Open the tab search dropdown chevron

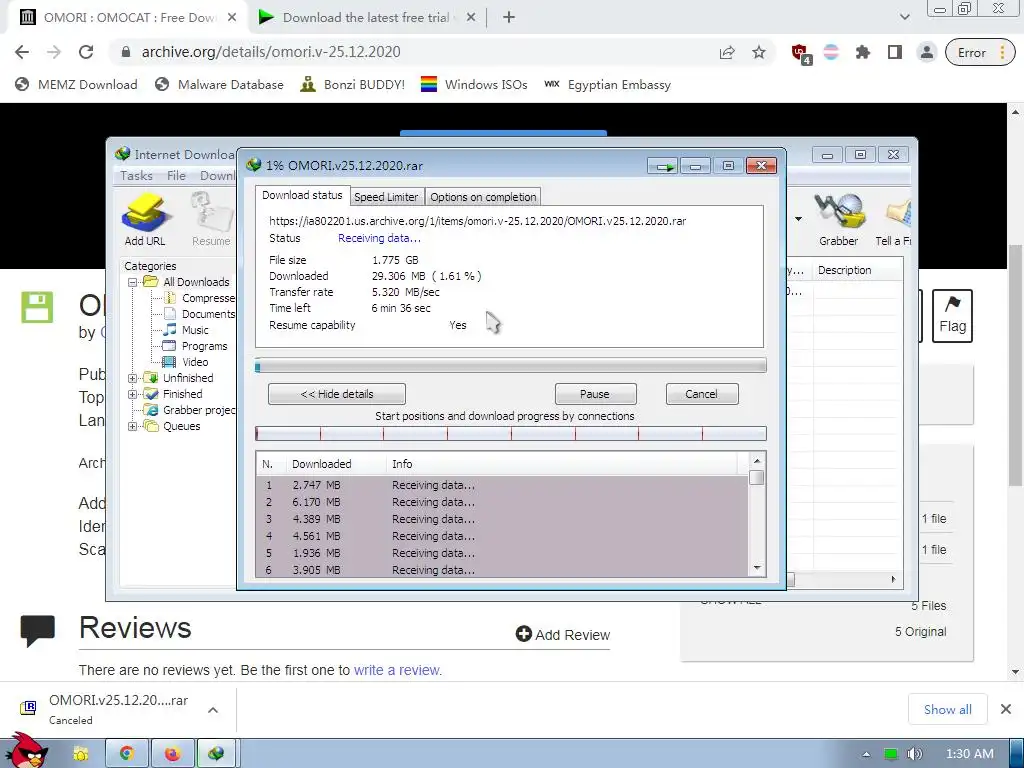tap(904, 17)
